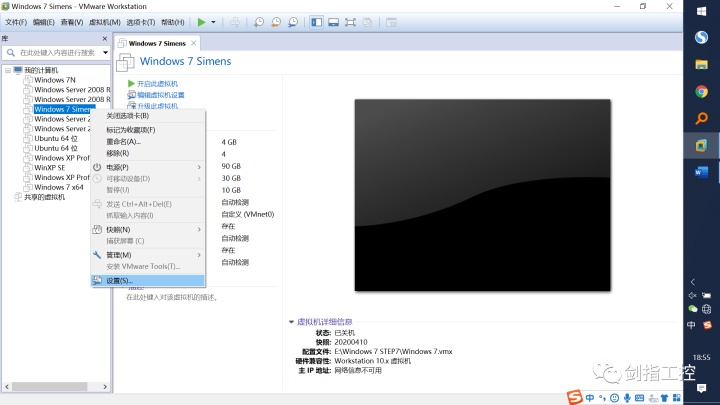Expand hidden tray icons chevron

click(693, 282)
